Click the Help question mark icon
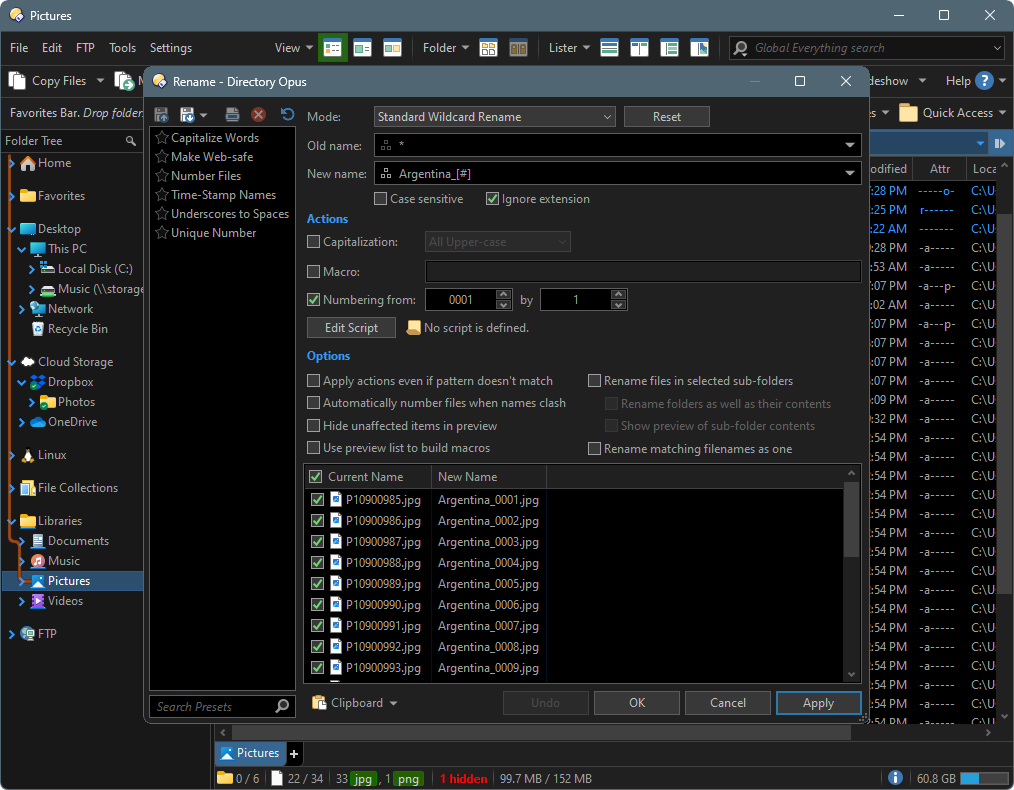Screen dimensions: 1014x790 984,81
